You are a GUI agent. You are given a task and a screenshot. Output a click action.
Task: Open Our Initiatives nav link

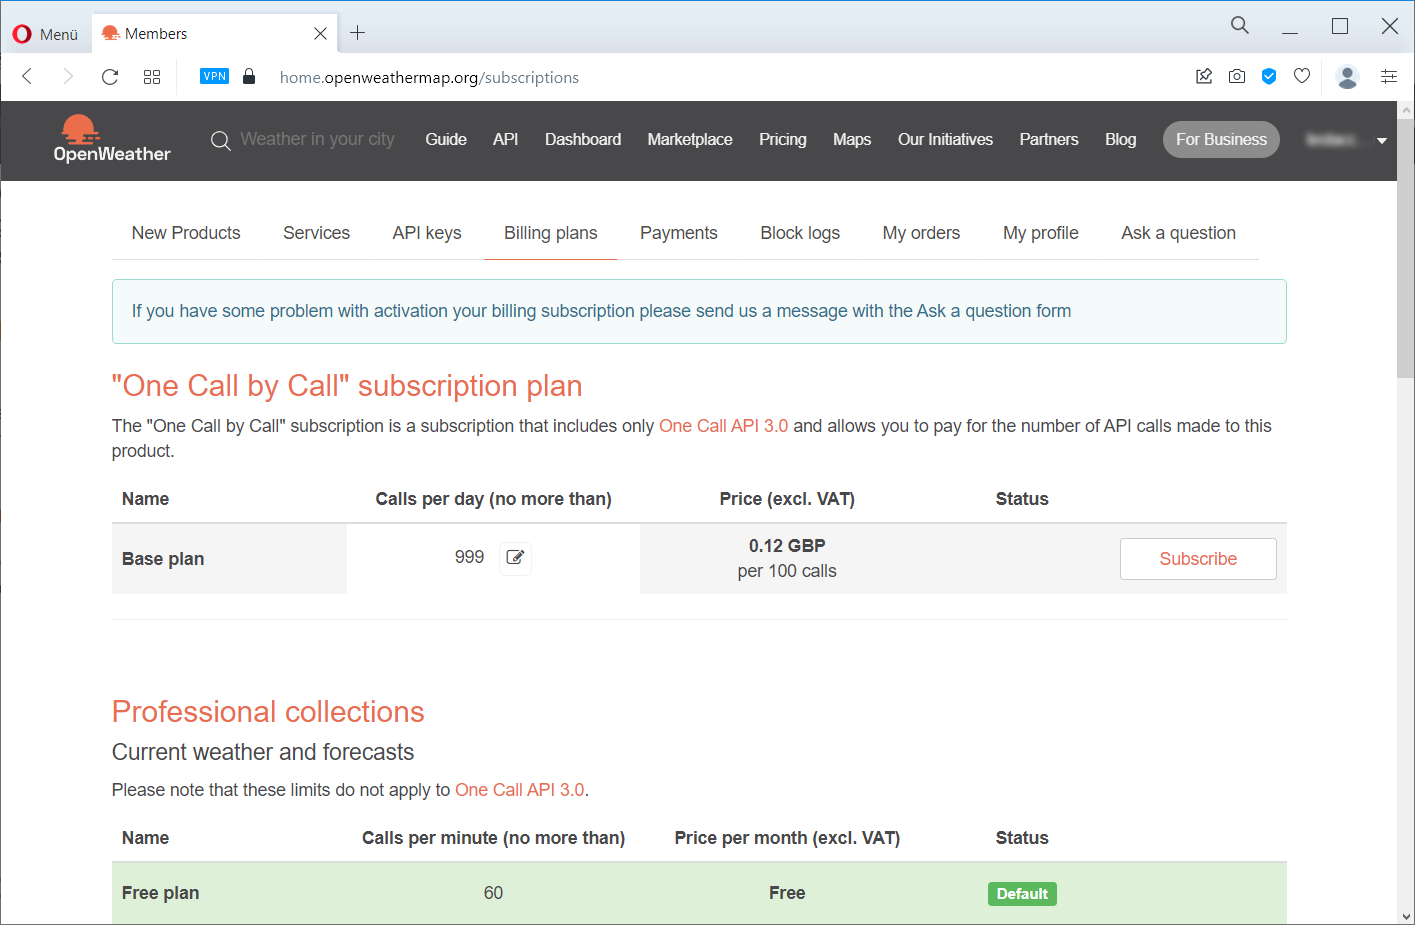tap(945, 139)
